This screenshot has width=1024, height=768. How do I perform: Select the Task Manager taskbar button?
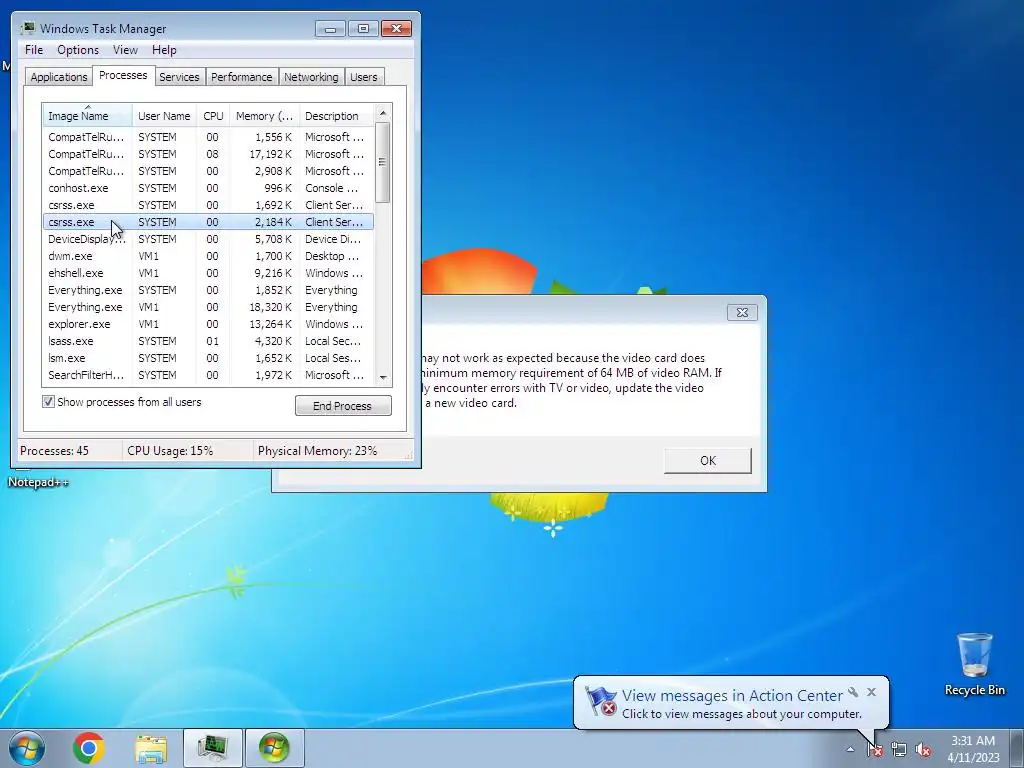tap(213, 748)
